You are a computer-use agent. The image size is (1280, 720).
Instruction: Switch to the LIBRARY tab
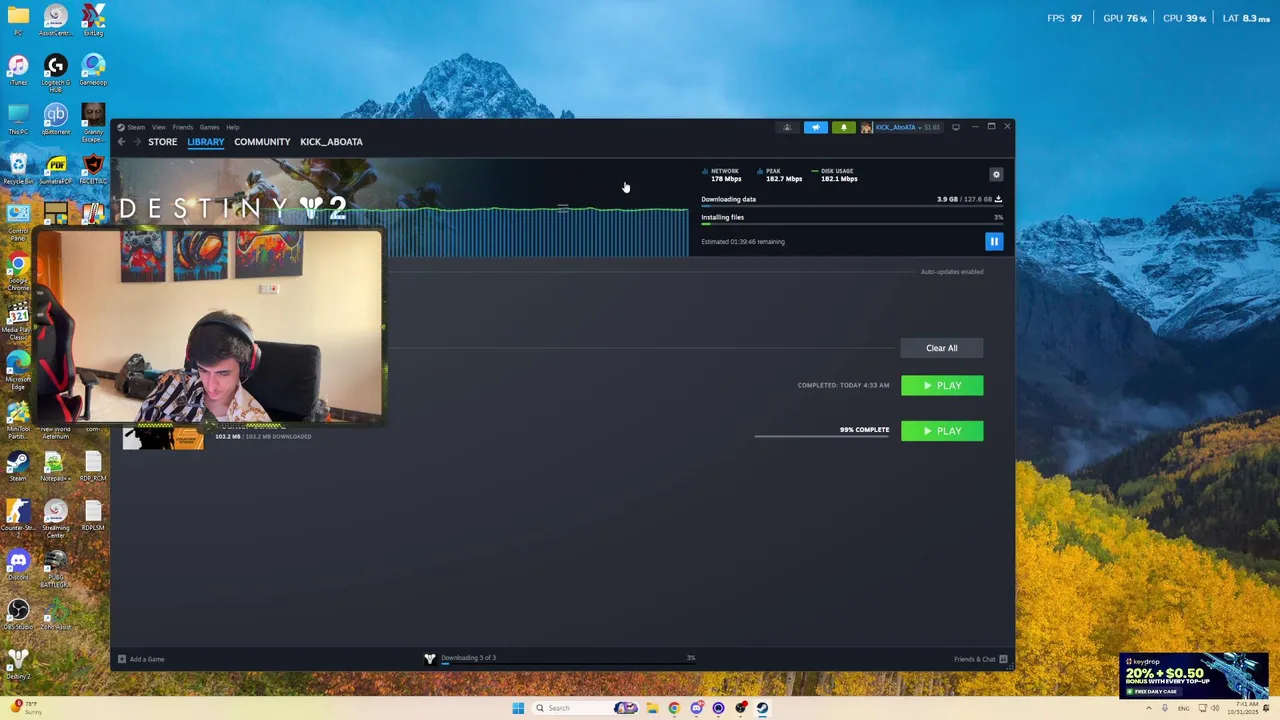pos(205,142)
